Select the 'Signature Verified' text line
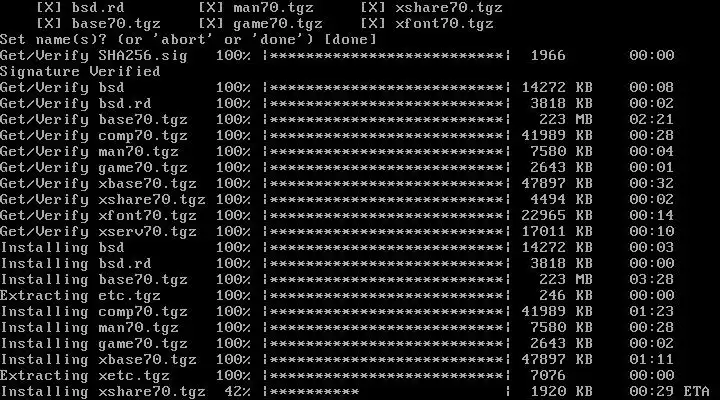720x400 pixels. 80,72
